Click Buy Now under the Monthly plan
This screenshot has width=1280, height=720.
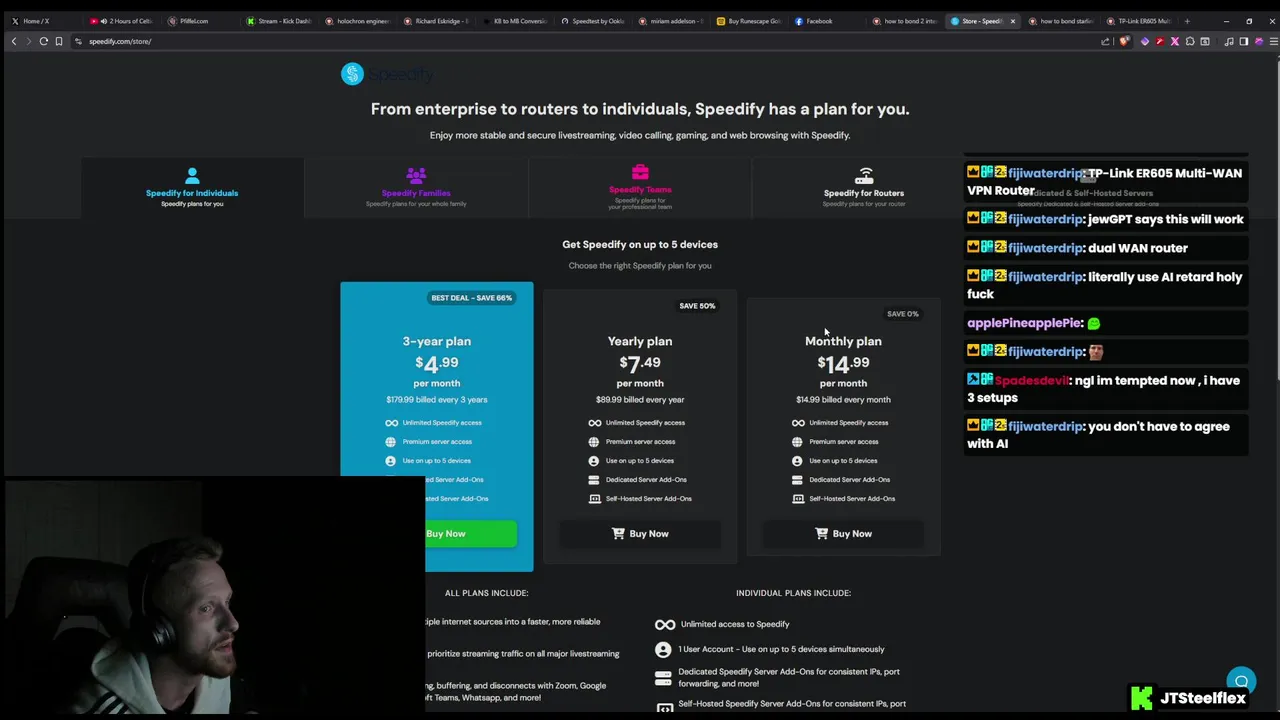click(843, 534)
